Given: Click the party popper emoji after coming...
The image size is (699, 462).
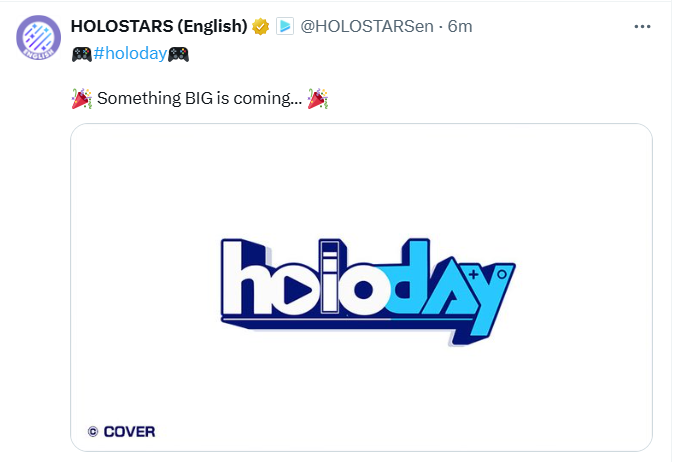Looking at the screenshot, I should click(318, 99).
